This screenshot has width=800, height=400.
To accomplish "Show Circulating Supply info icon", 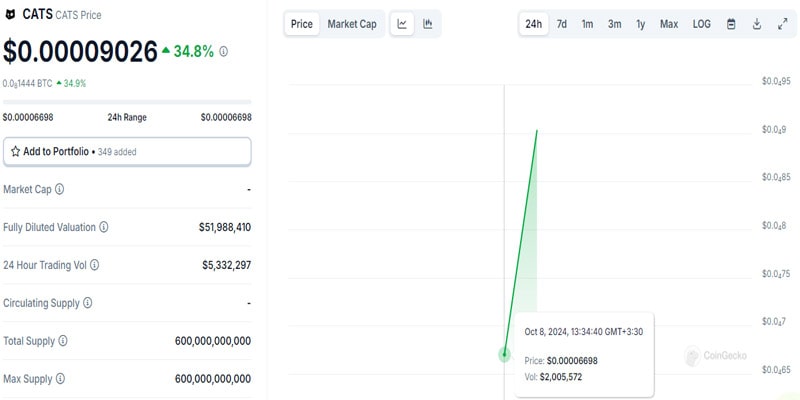I will [88, 303].
